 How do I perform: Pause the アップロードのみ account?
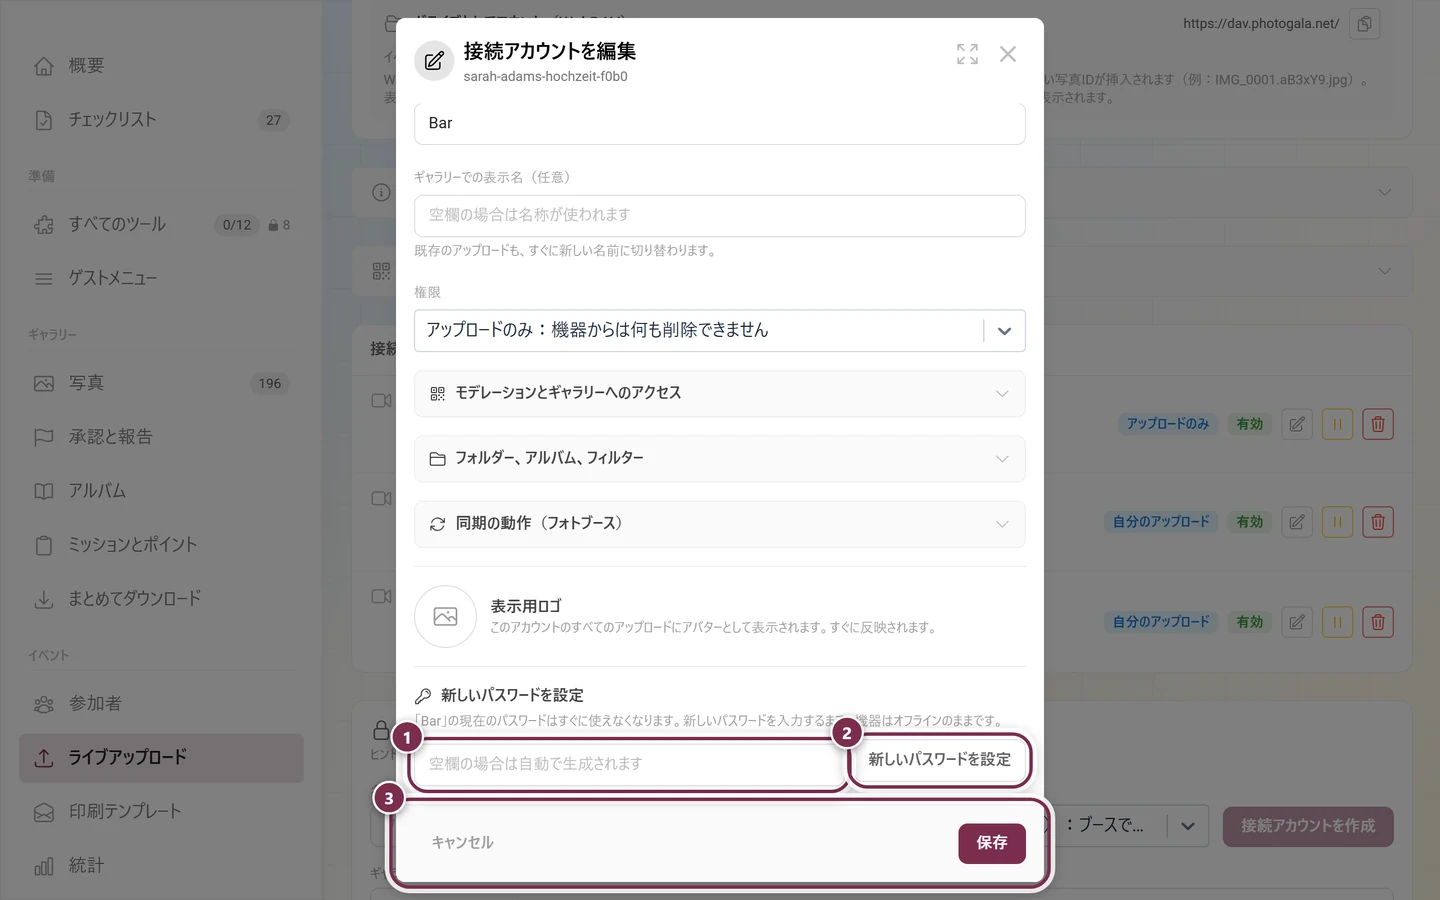pos(1337,424)
